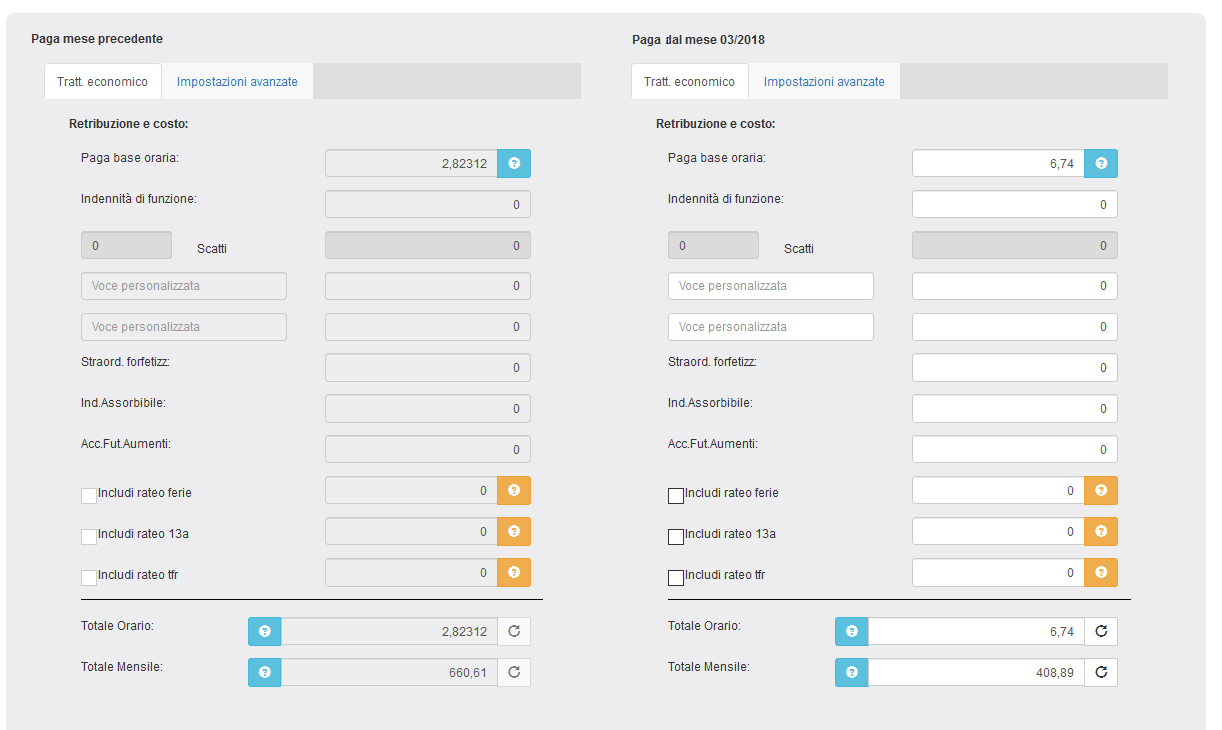Recalculate right Totale Orario with refresh icon
The height and width of the screenshot is (730, 1222).
pos(1101,631)
